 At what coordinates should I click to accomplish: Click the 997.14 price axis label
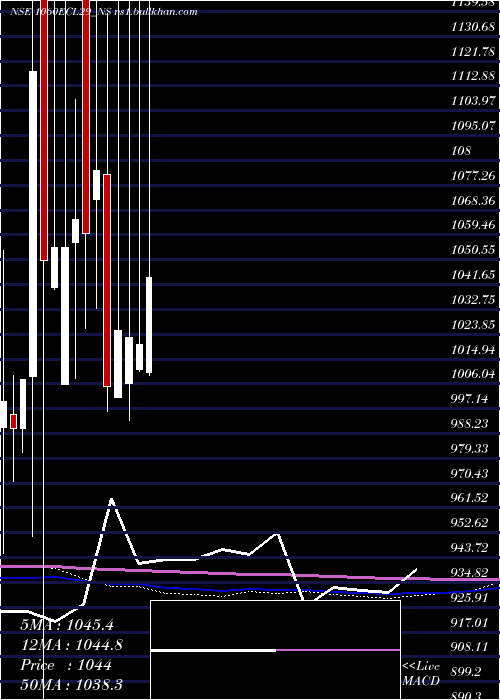(470, 399)
